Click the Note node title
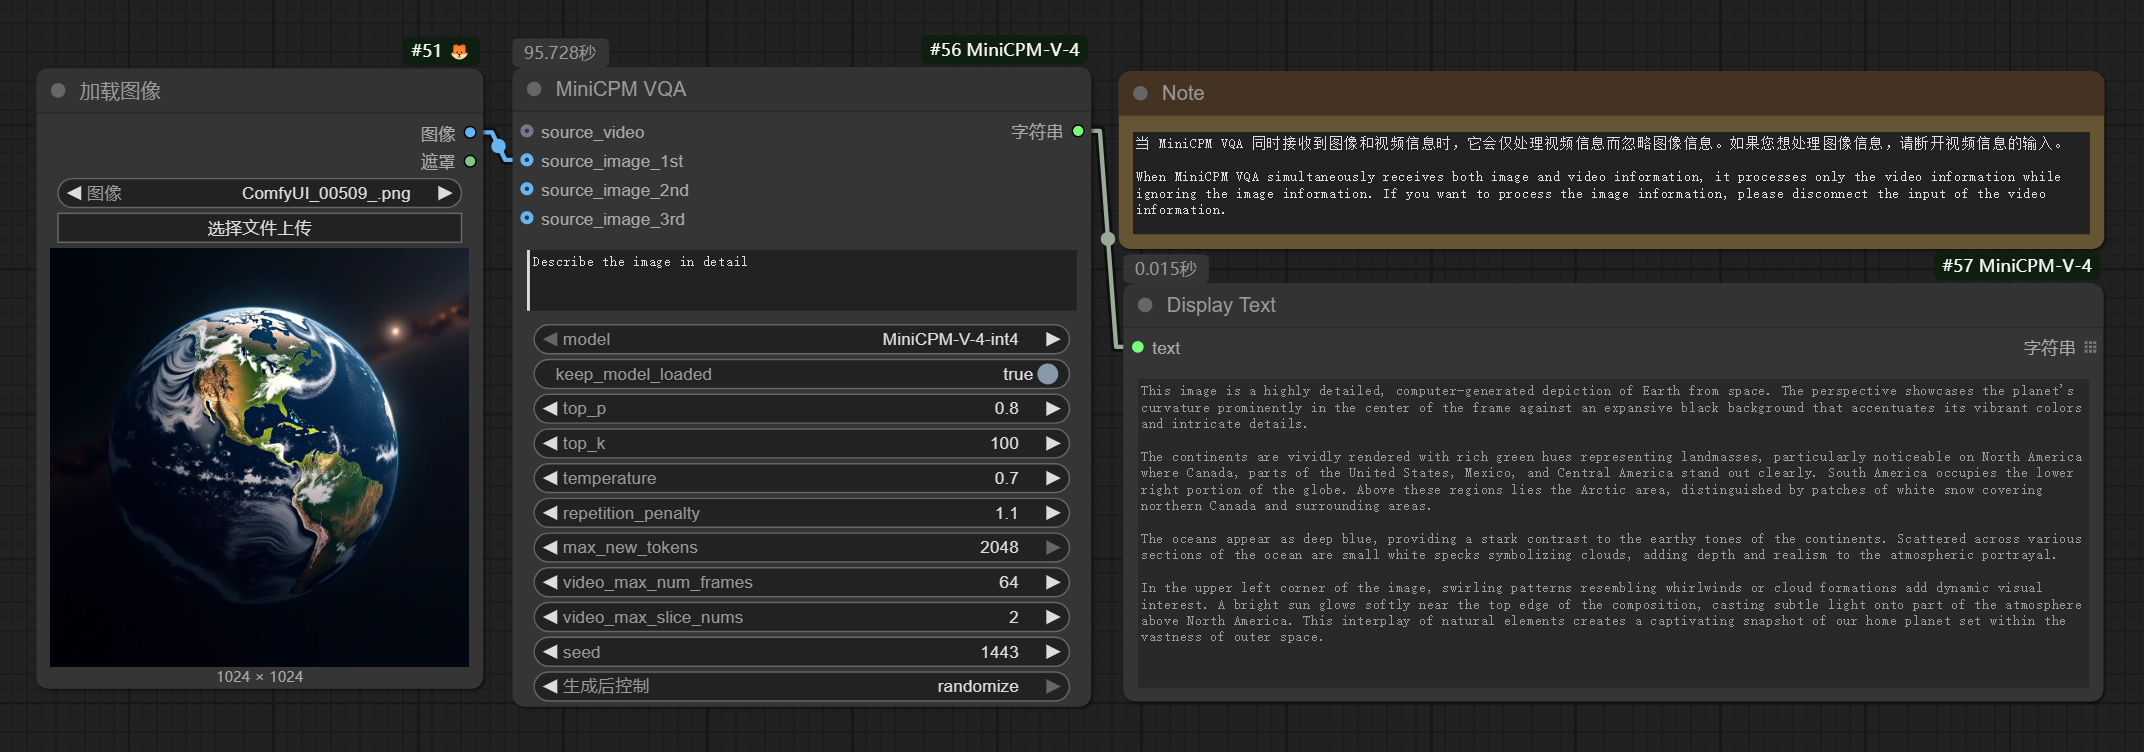The width and height of the screenshot is (2144, 752). [1183, 93]
